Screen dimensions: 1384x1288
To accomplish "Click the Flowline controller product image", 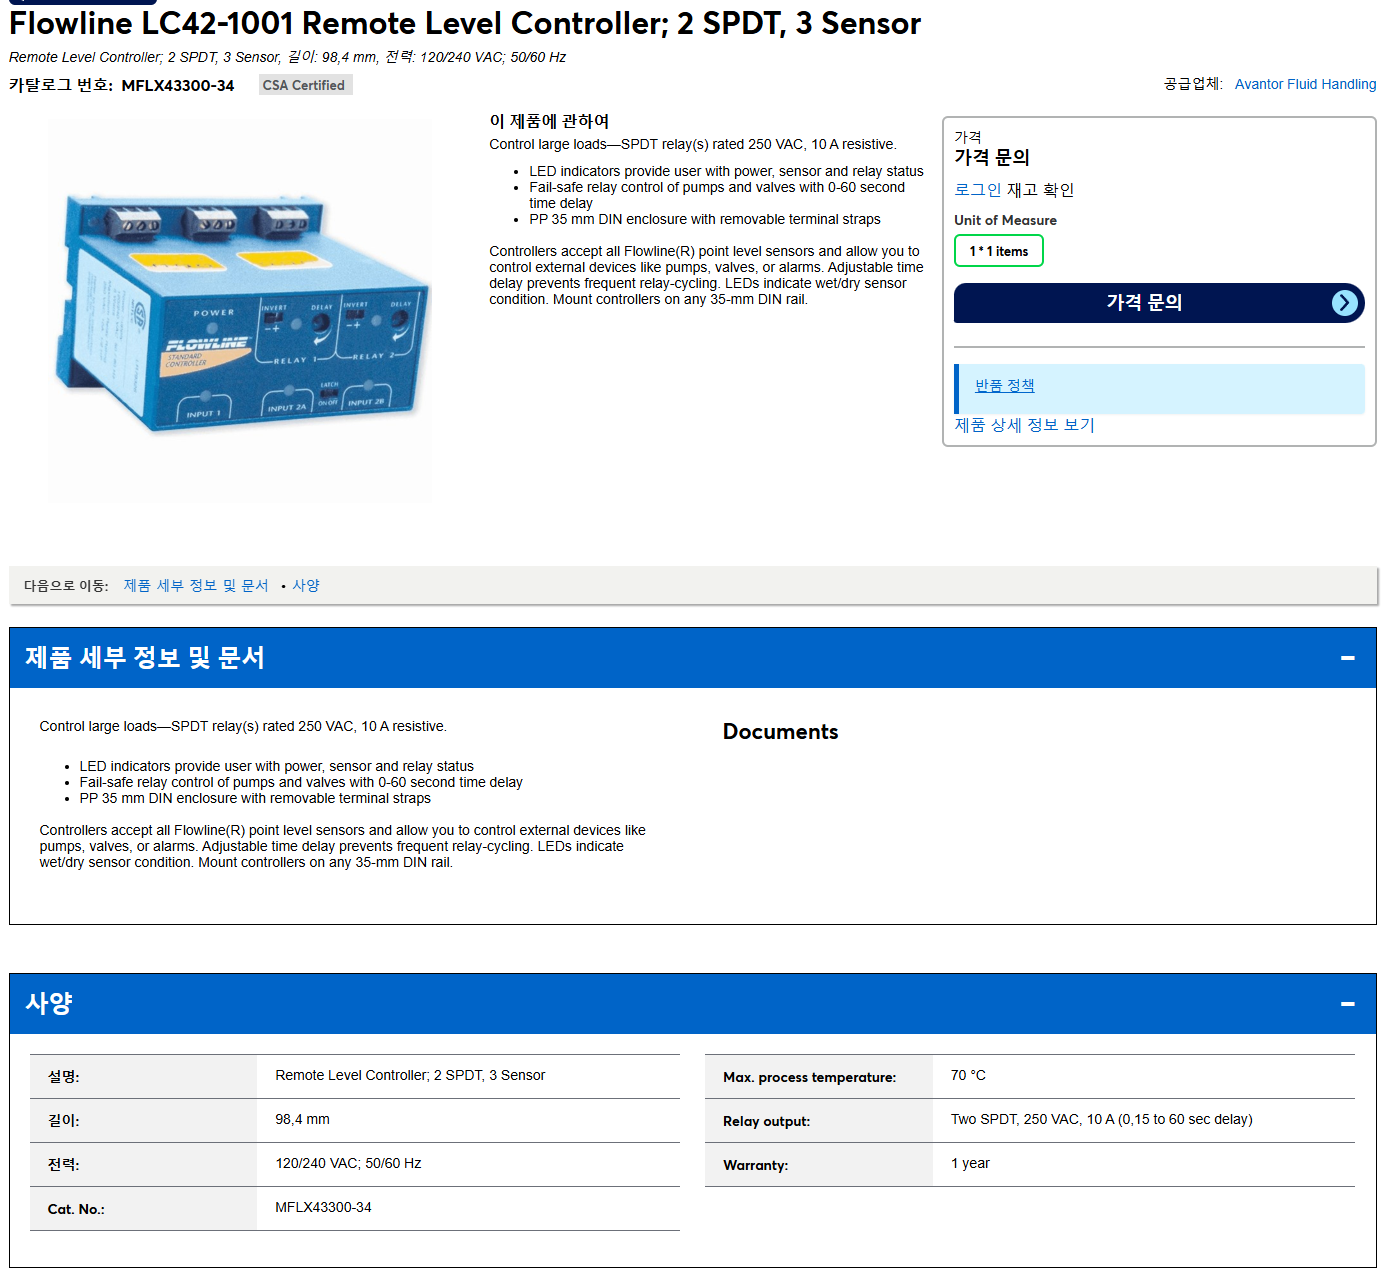I will point(241,312).
